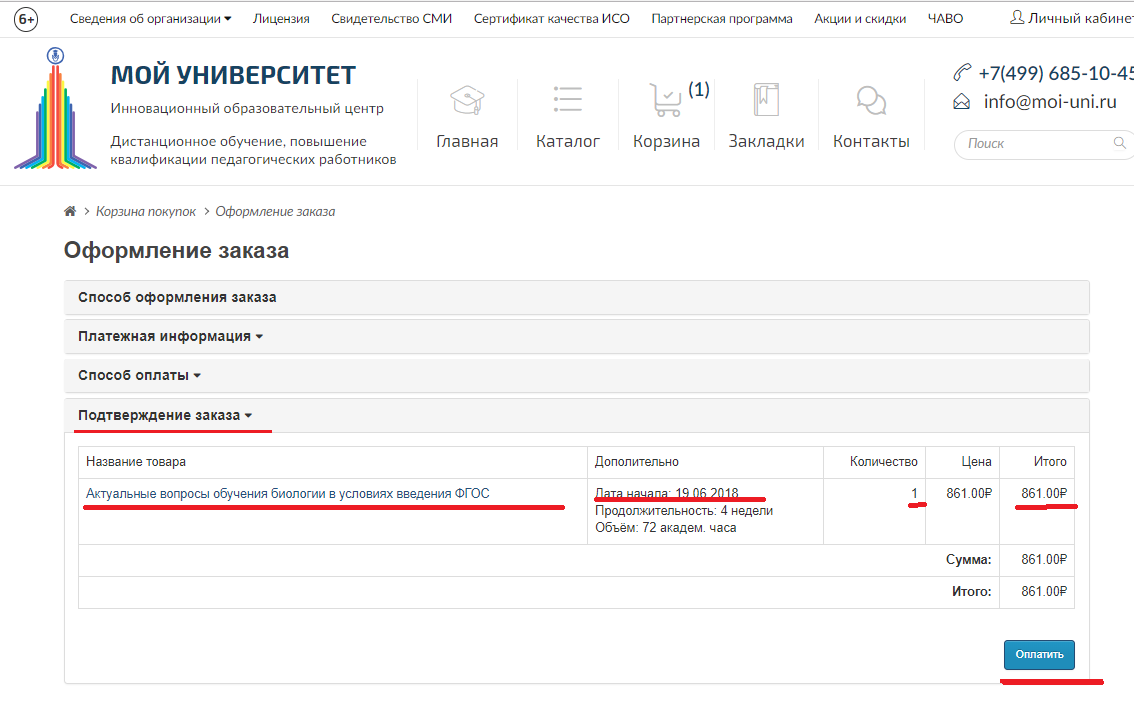Open the biology course product link
The height and width of the screenshot is (717, 1134).
click(x=287, y=493)
